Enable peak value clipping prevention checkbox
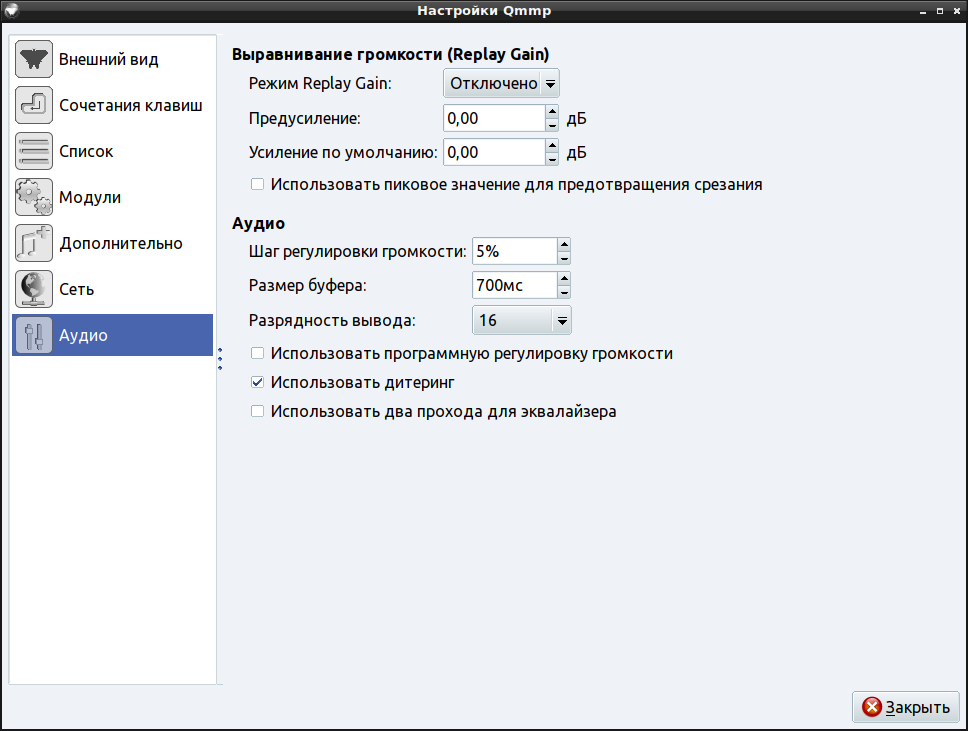Image resolution: width=968 pixels, height=731 pixels. 258,185
